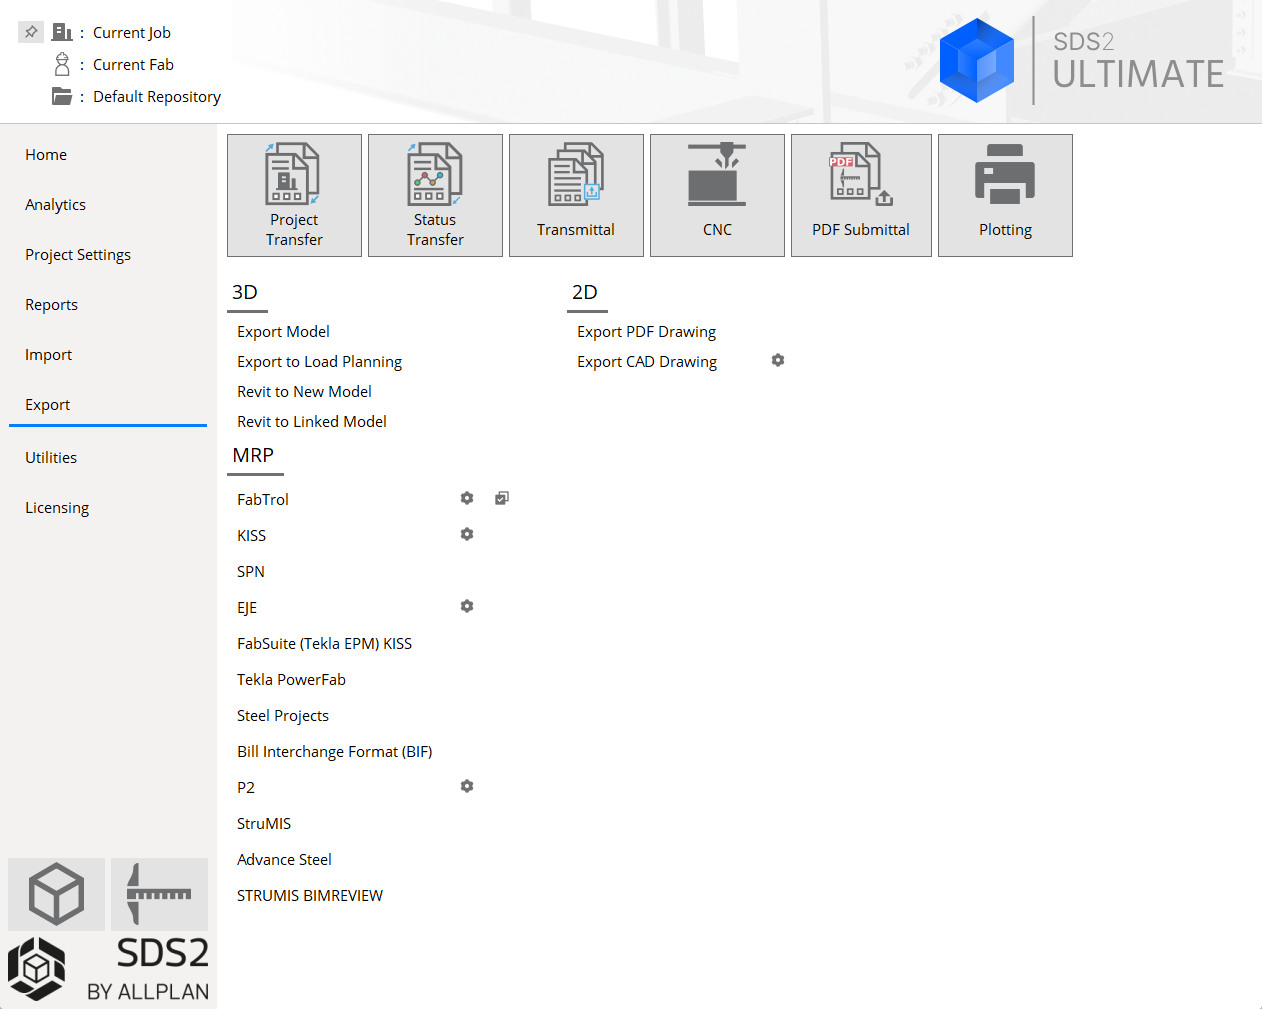The width and height of the screenshot is (1262, 1009).
Task: Open settings gear for KISS
Action: [467, 534]
